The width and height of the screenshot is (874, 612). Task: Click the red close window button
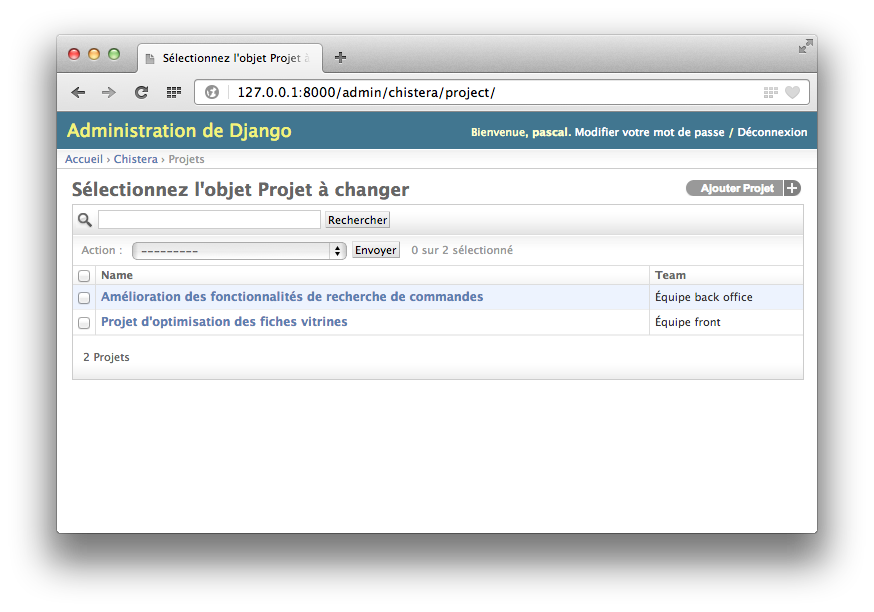pyautogui.click(x=74, y=54)
